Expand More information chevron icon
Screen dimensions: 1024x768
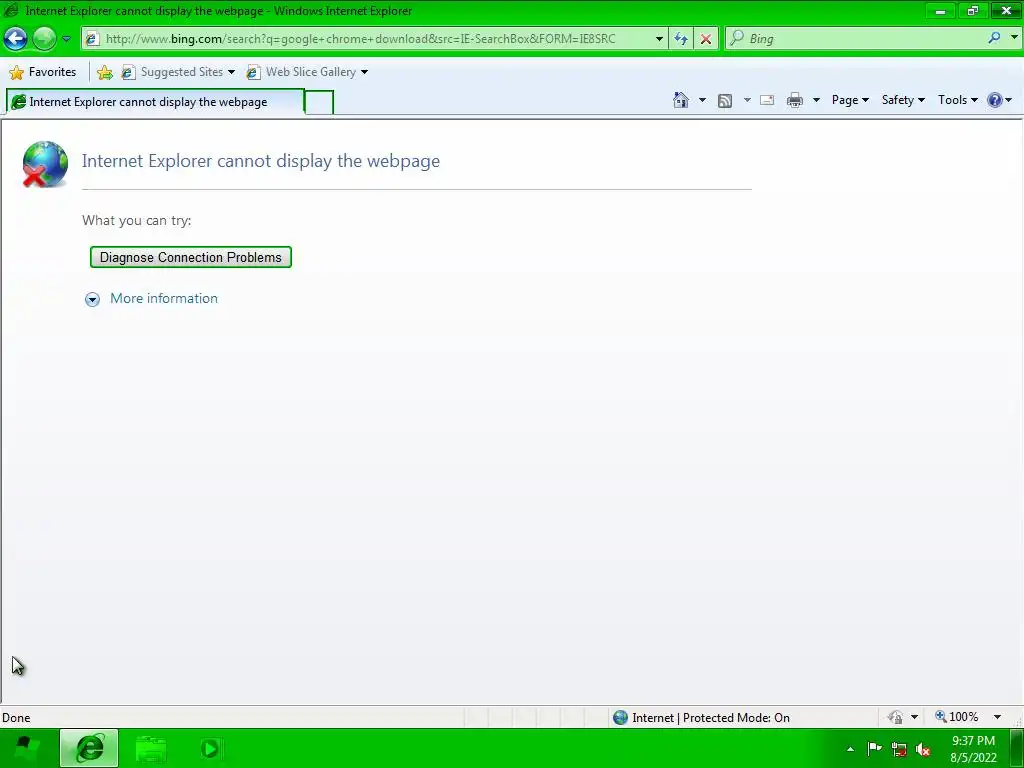pos(92,299)
